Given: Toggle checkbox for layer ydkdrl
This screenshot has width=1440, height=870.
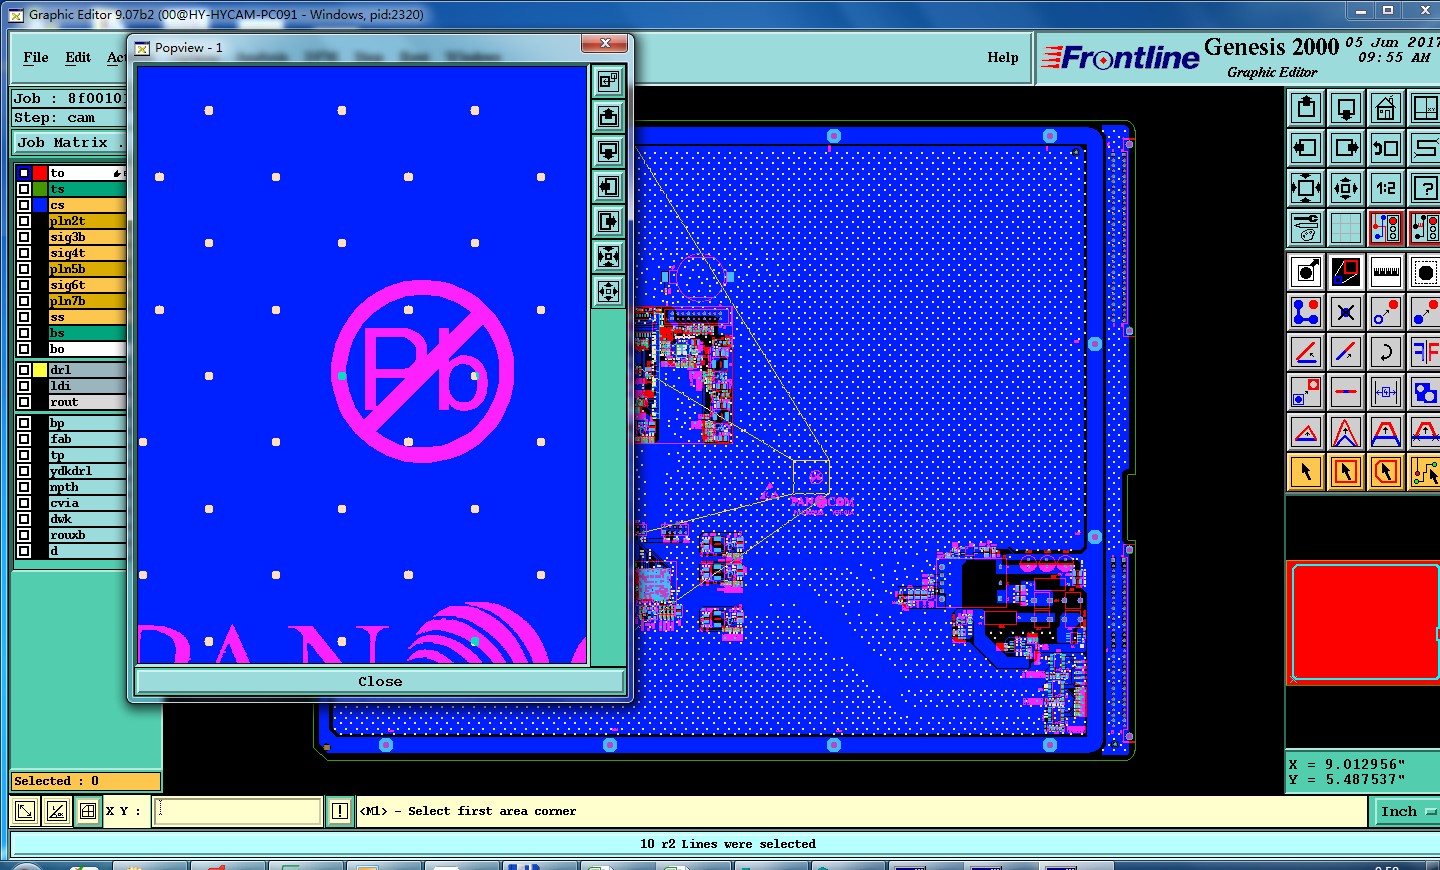Looking at the screenshot, I should (24, 471).
